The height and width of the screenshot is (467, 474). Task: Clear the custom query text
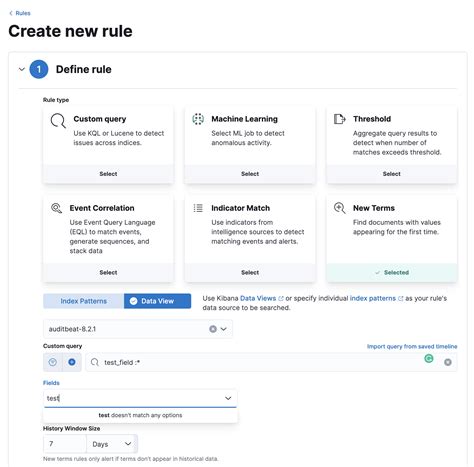click(x=448, y=362)
